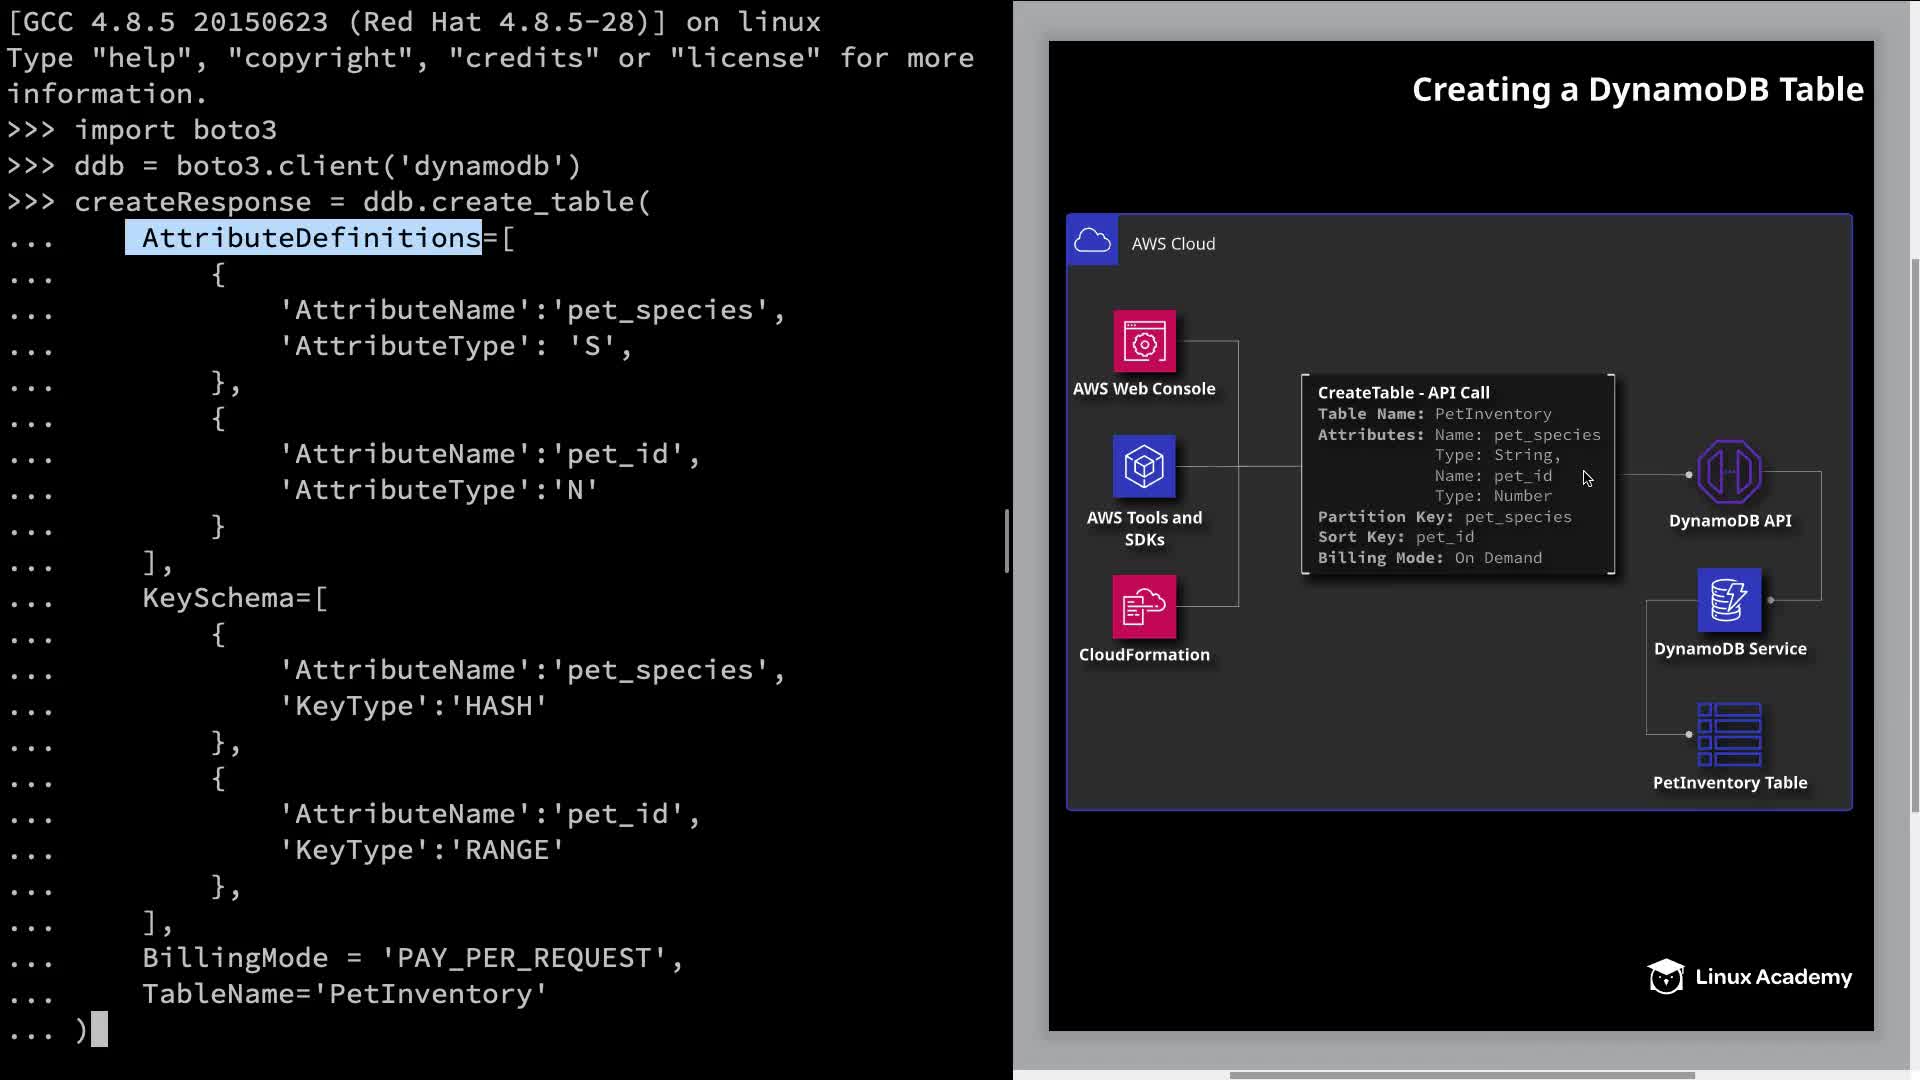Click the AWS Cloud icon
The height and width of the screenshot is (1080, 1920).
(1092, 241)
